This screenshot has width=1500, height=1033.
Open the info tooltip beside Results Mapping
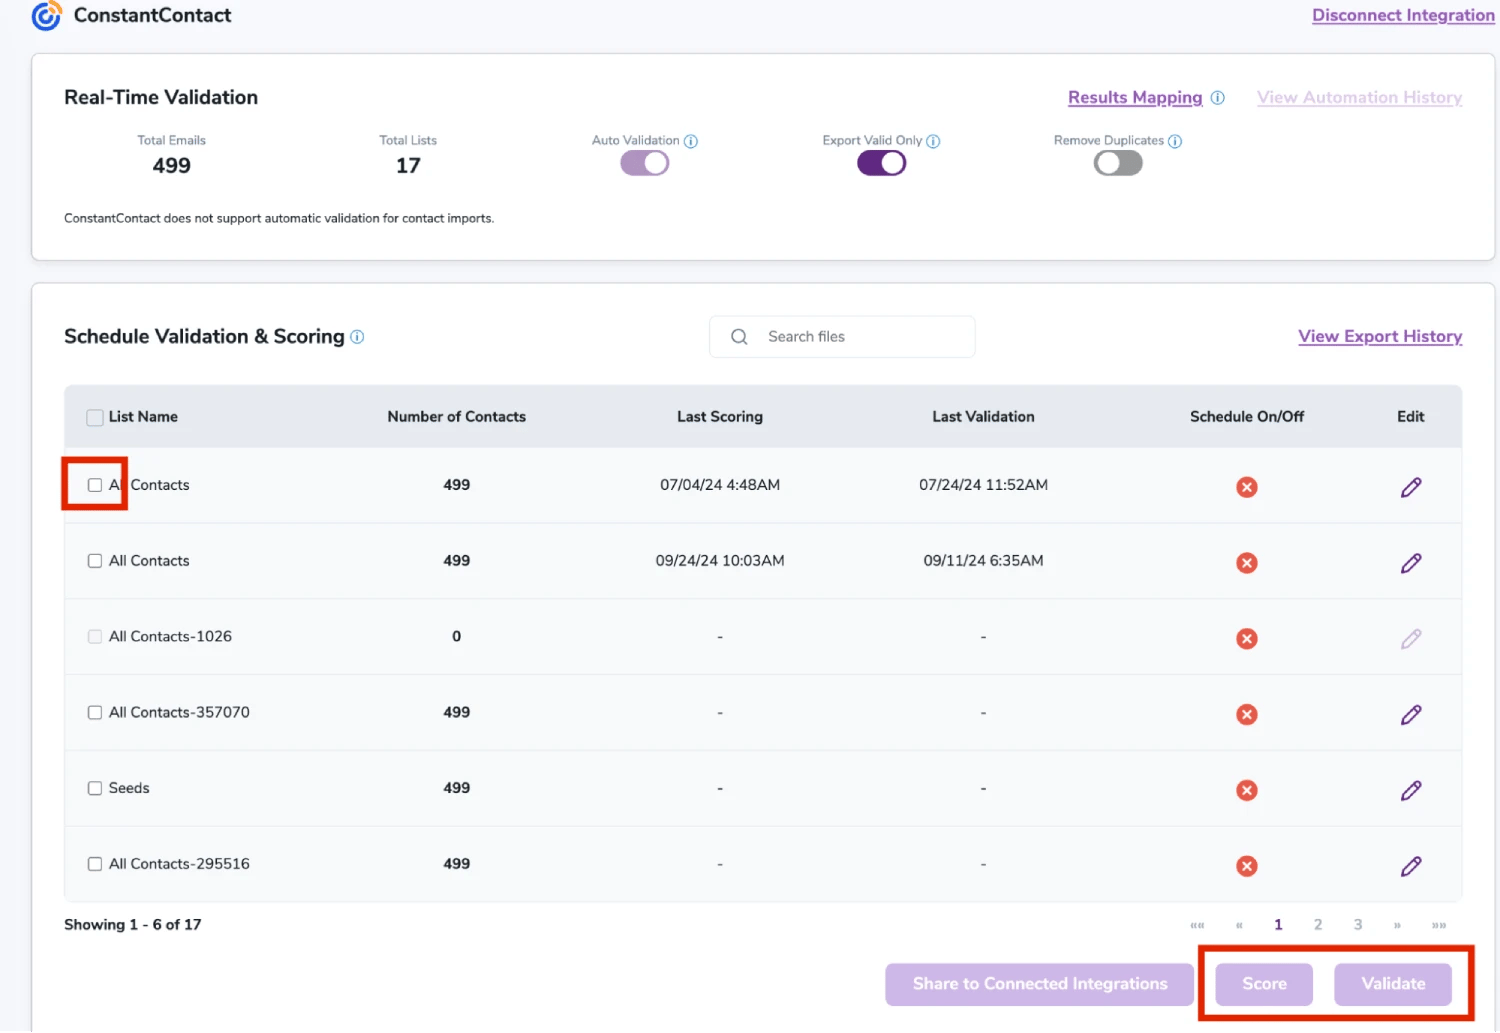[x=1218, y=97]
